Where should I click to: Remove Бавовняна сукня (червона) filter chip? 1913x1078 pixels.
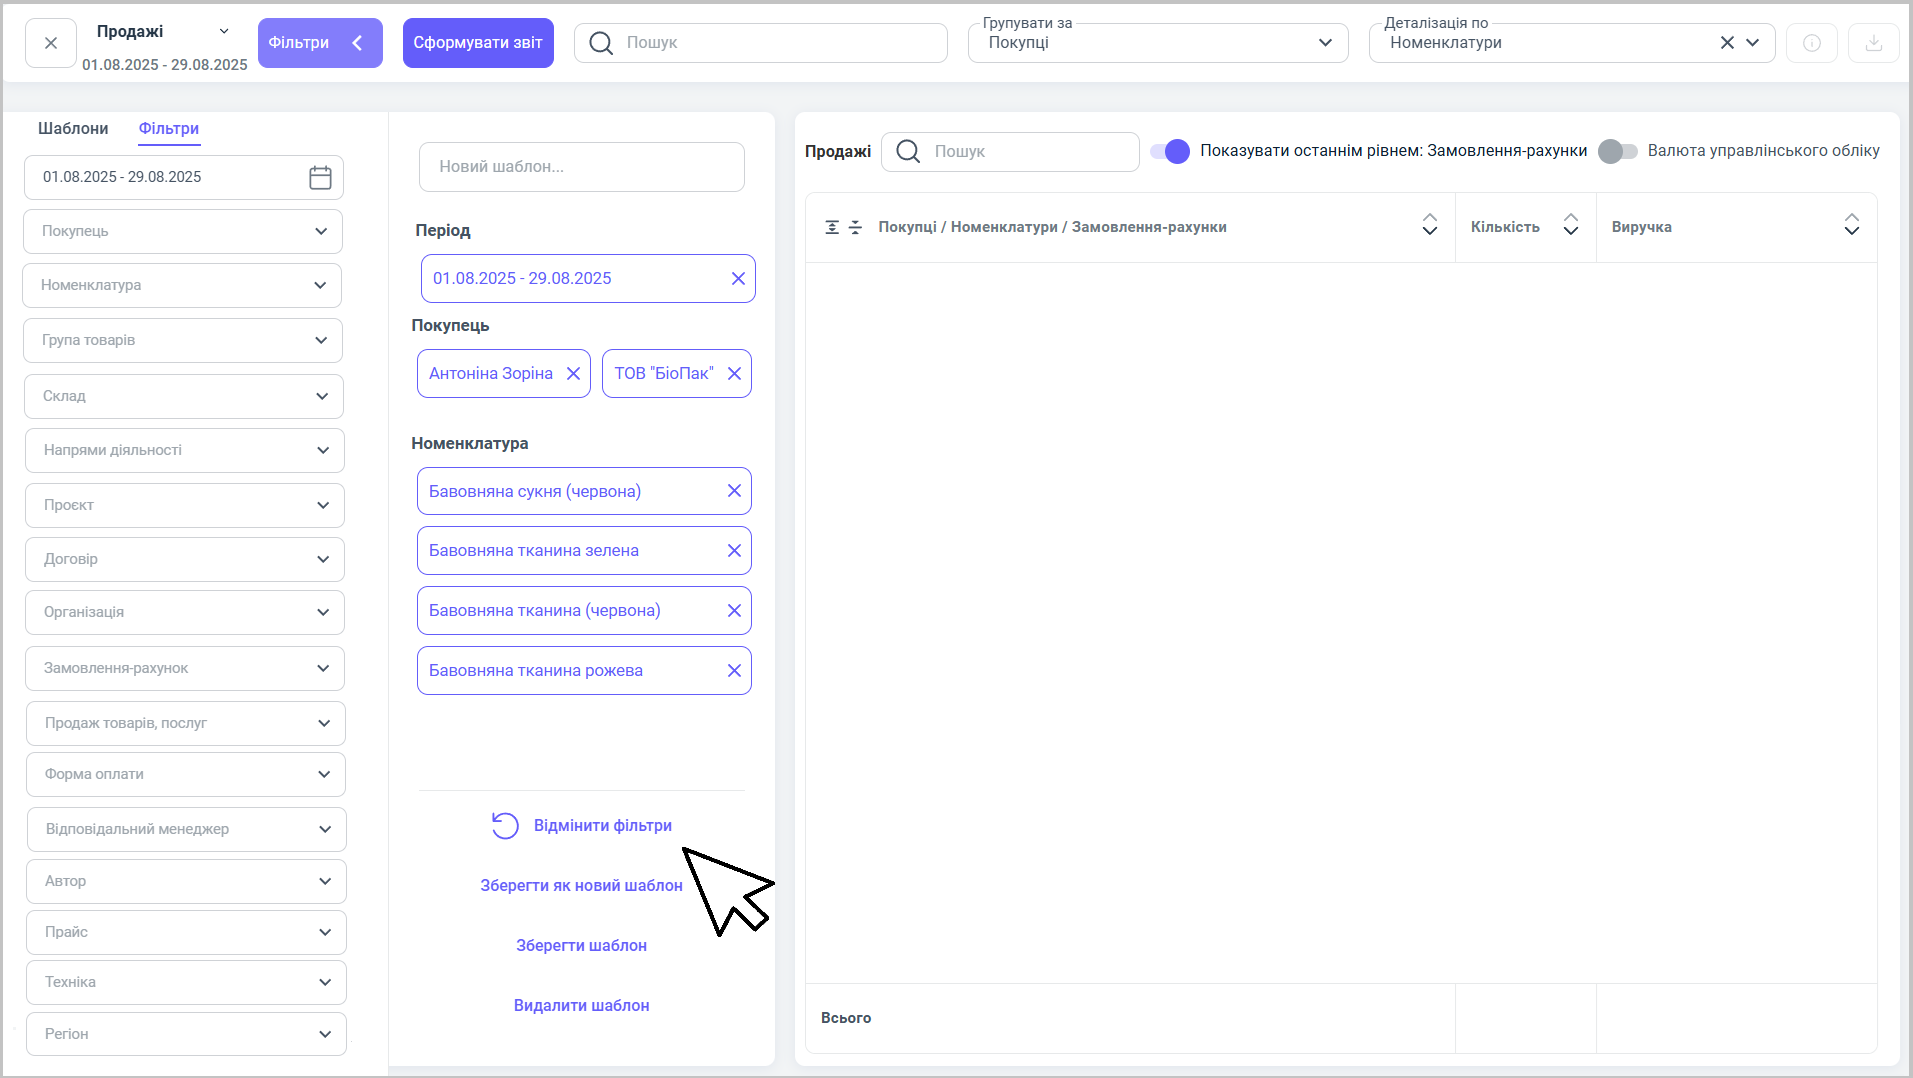point(734,491)
